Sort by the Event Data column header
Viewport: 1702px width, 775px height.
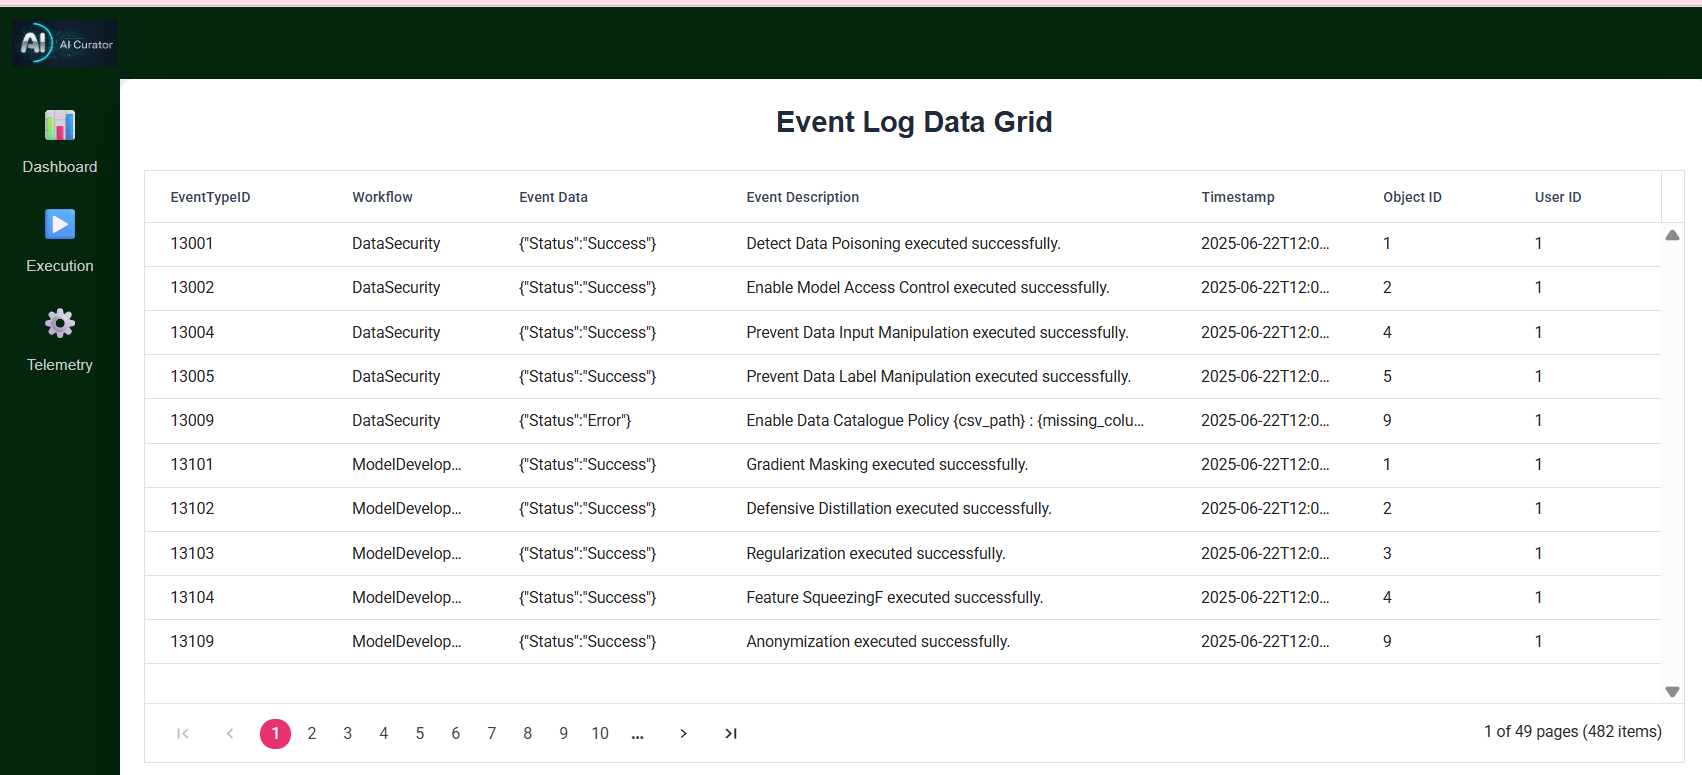(553, 197)
